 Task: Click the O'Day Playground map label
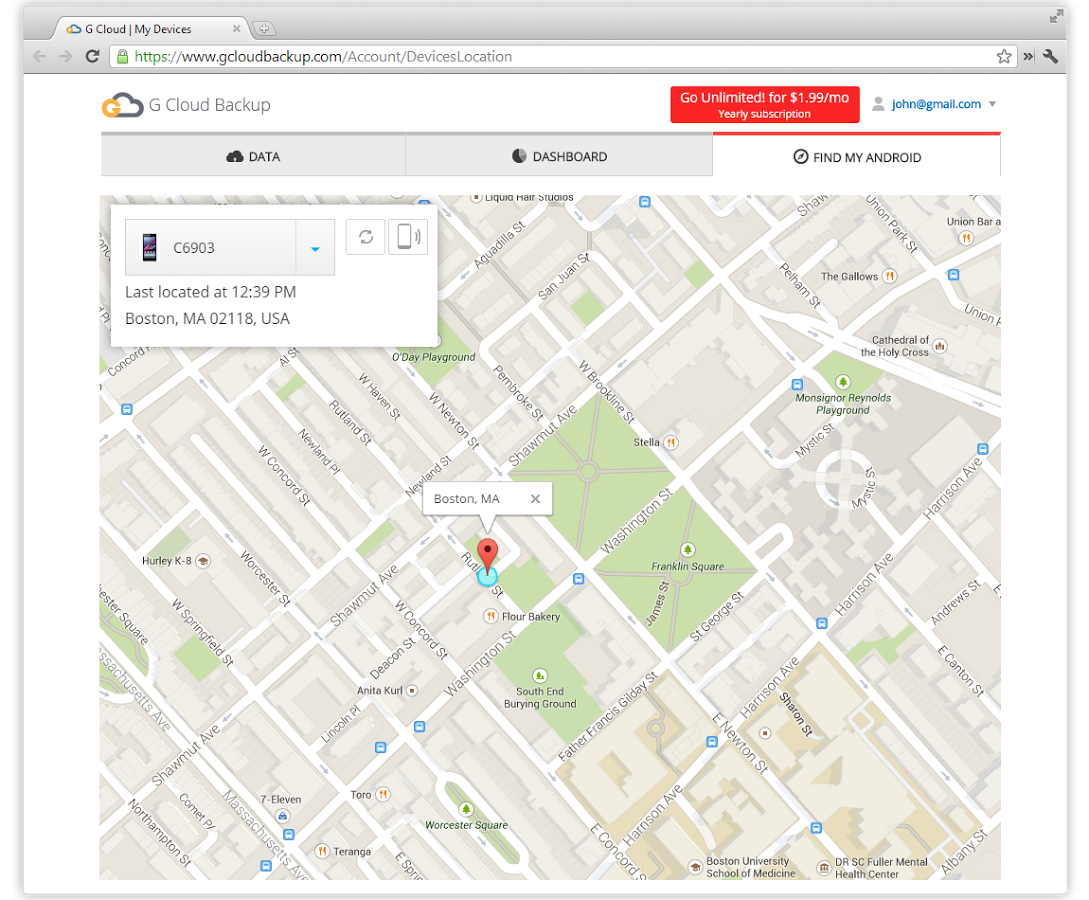pyautogui.click(x=433, y=357)
